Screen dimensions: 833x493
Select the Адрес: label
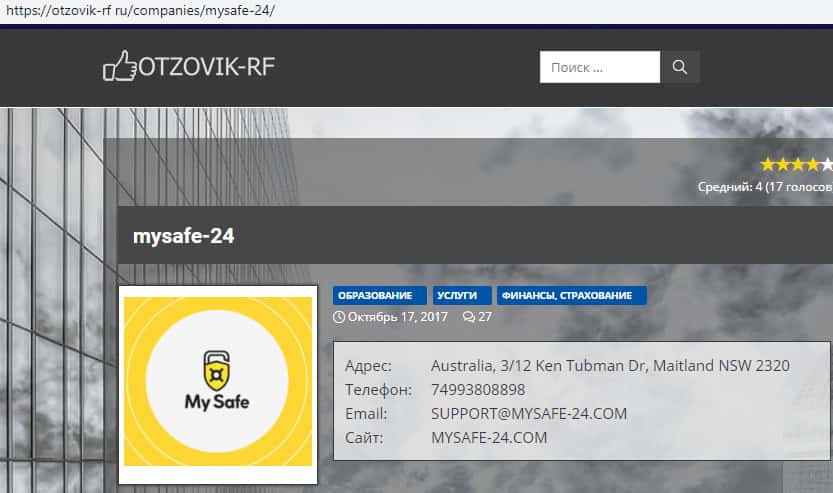point(368,366)
